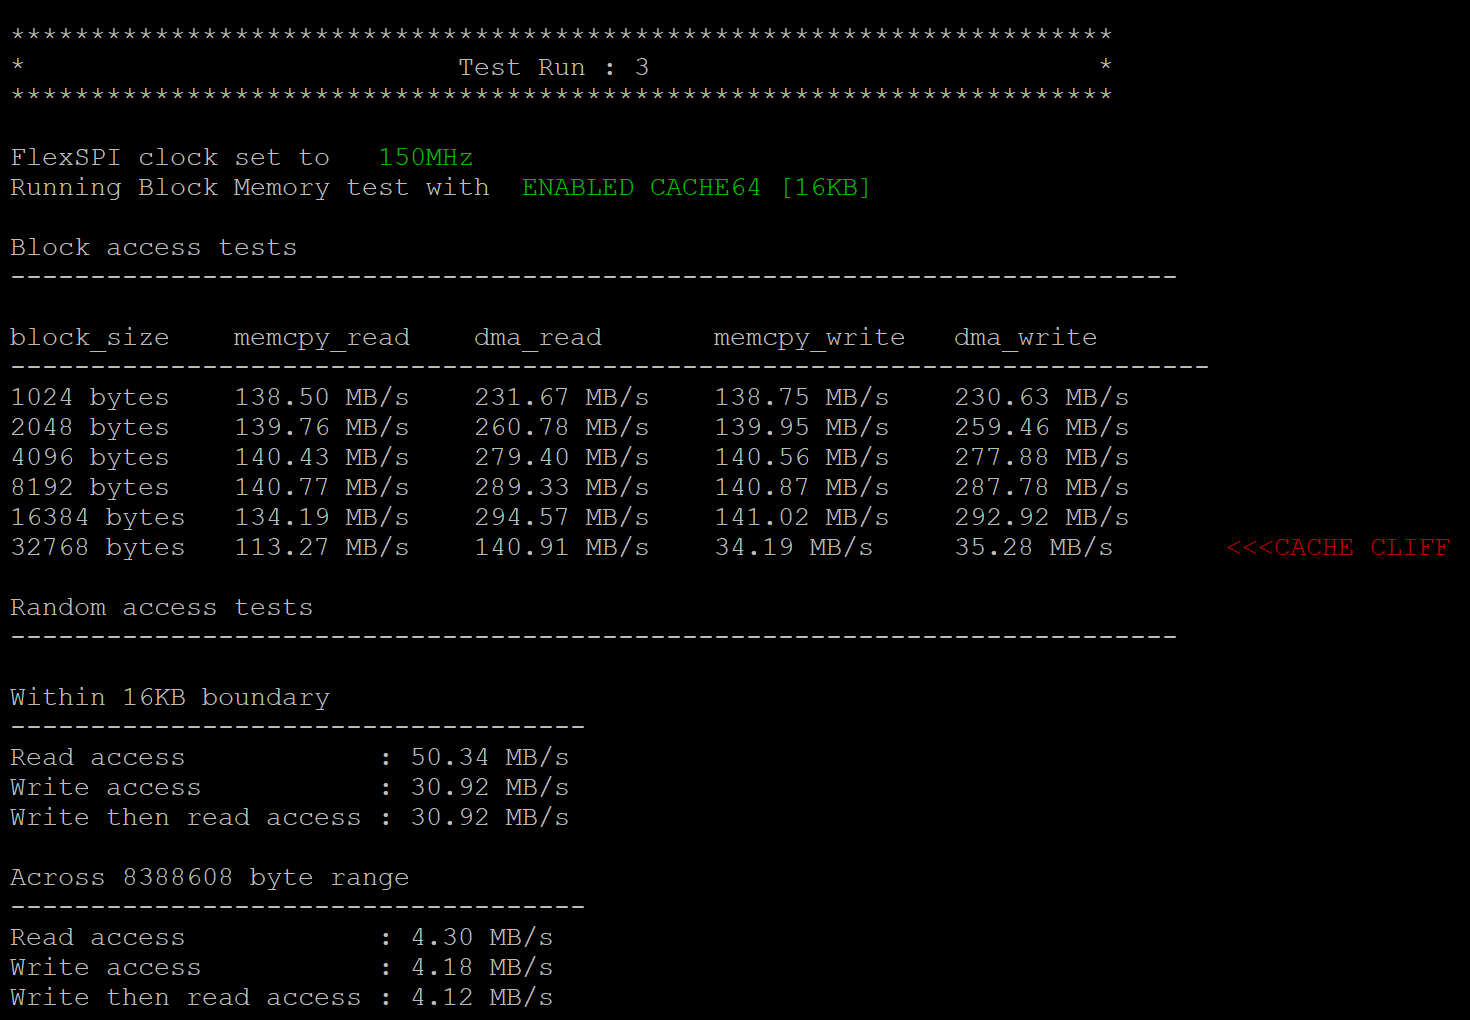Click the 4.12 MB/s write-then-read value
Screen dimensions: 1470x1020
(481, 997)
